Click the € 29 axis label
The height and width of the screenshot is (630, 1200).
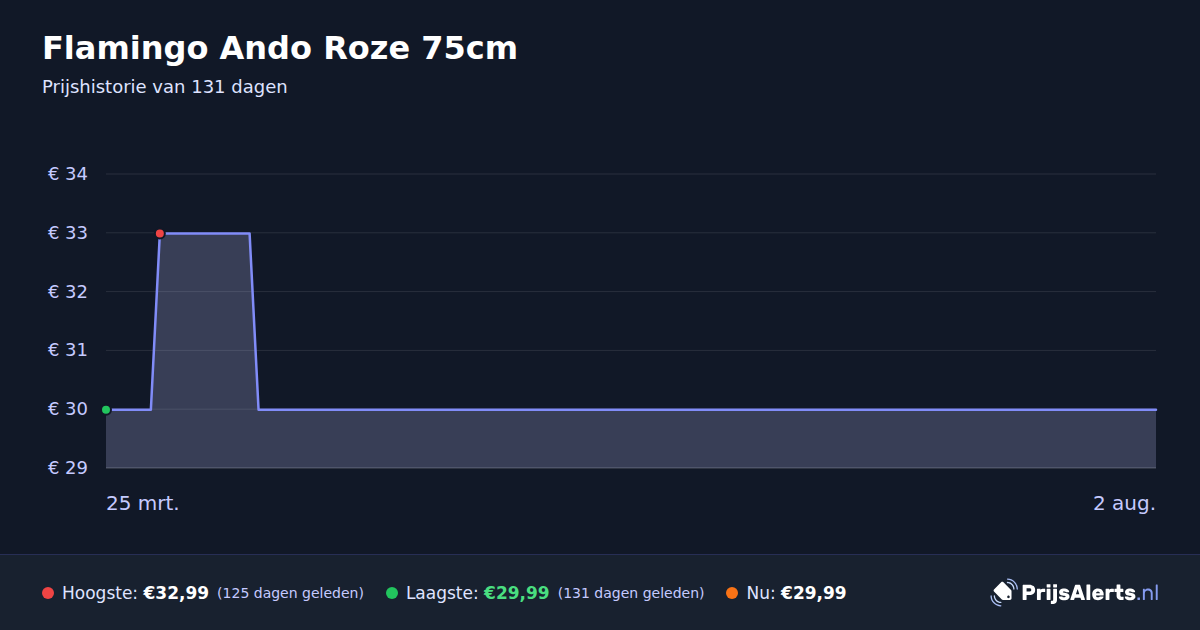(68, 468)
